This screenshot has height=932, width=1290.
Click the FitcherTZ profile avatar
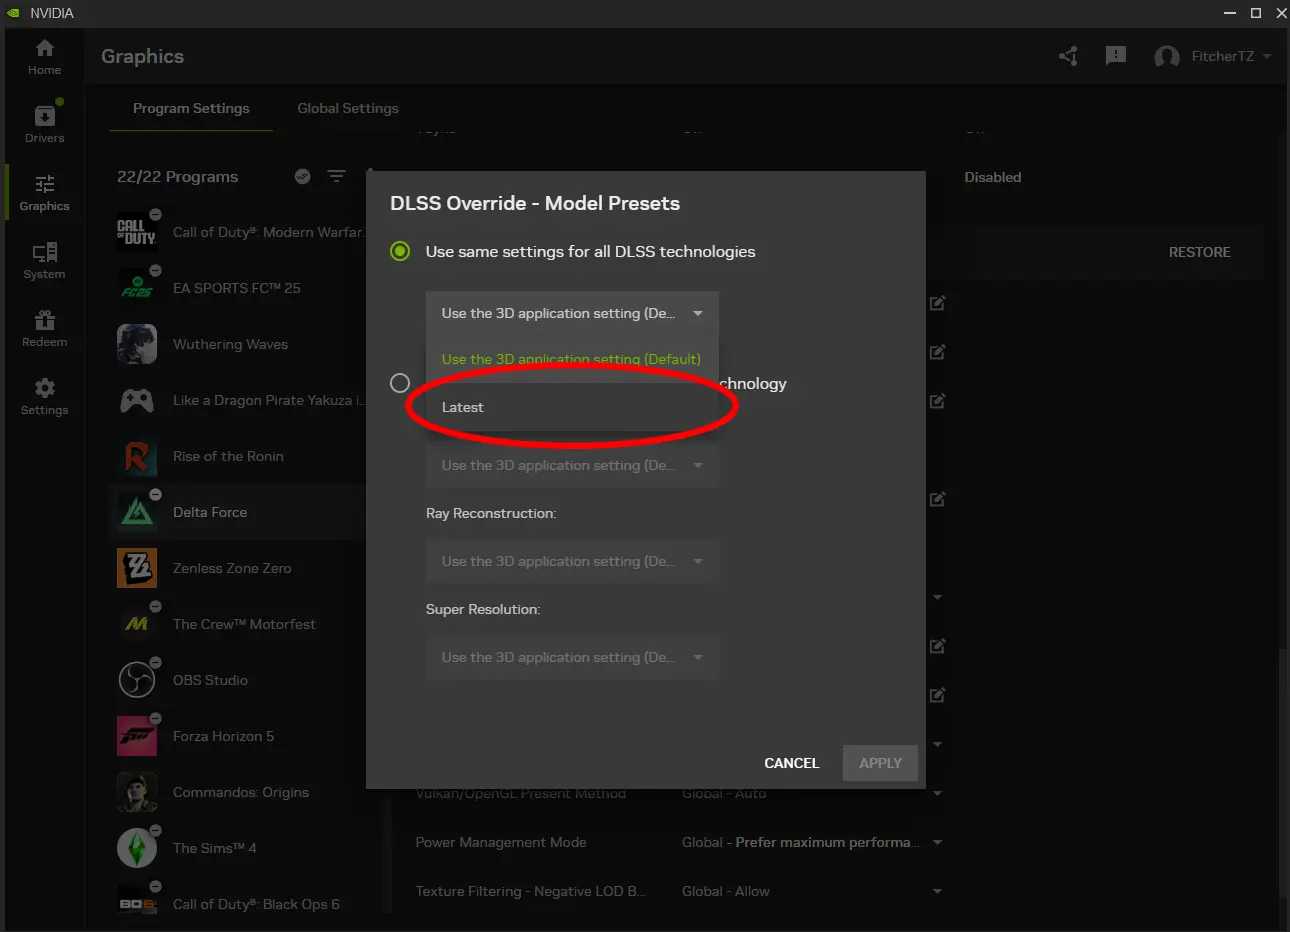pos(1166,57)
